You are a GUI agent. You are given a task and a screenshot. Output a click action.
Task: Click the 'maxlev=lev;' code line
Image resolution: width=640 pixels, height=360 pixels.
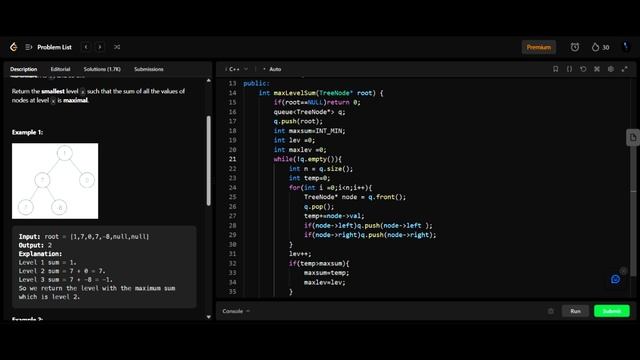(324, 282)
